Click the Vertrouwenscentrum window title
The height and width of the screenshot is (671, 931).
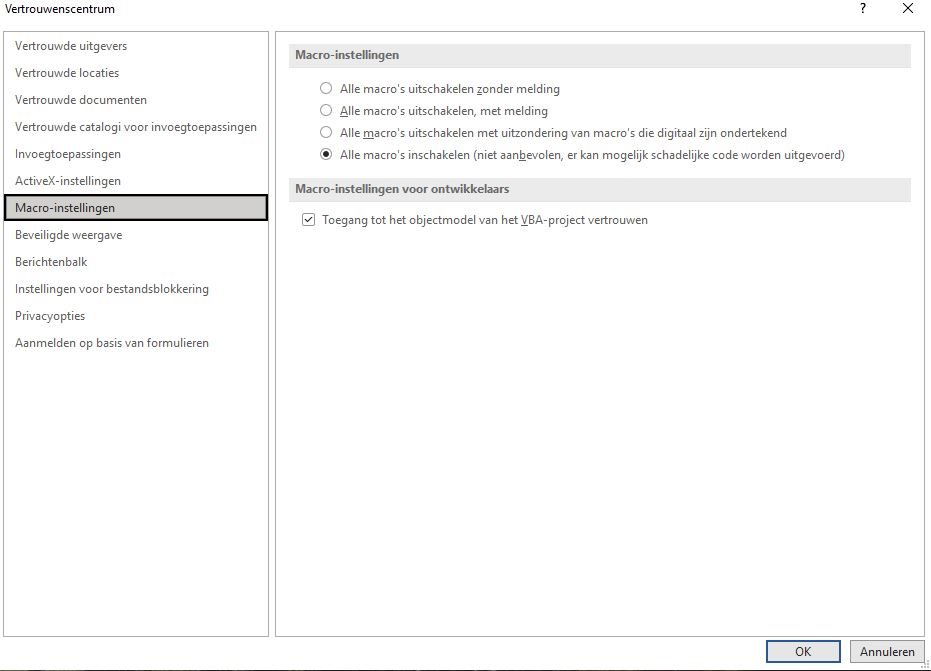tap(60, 9)
